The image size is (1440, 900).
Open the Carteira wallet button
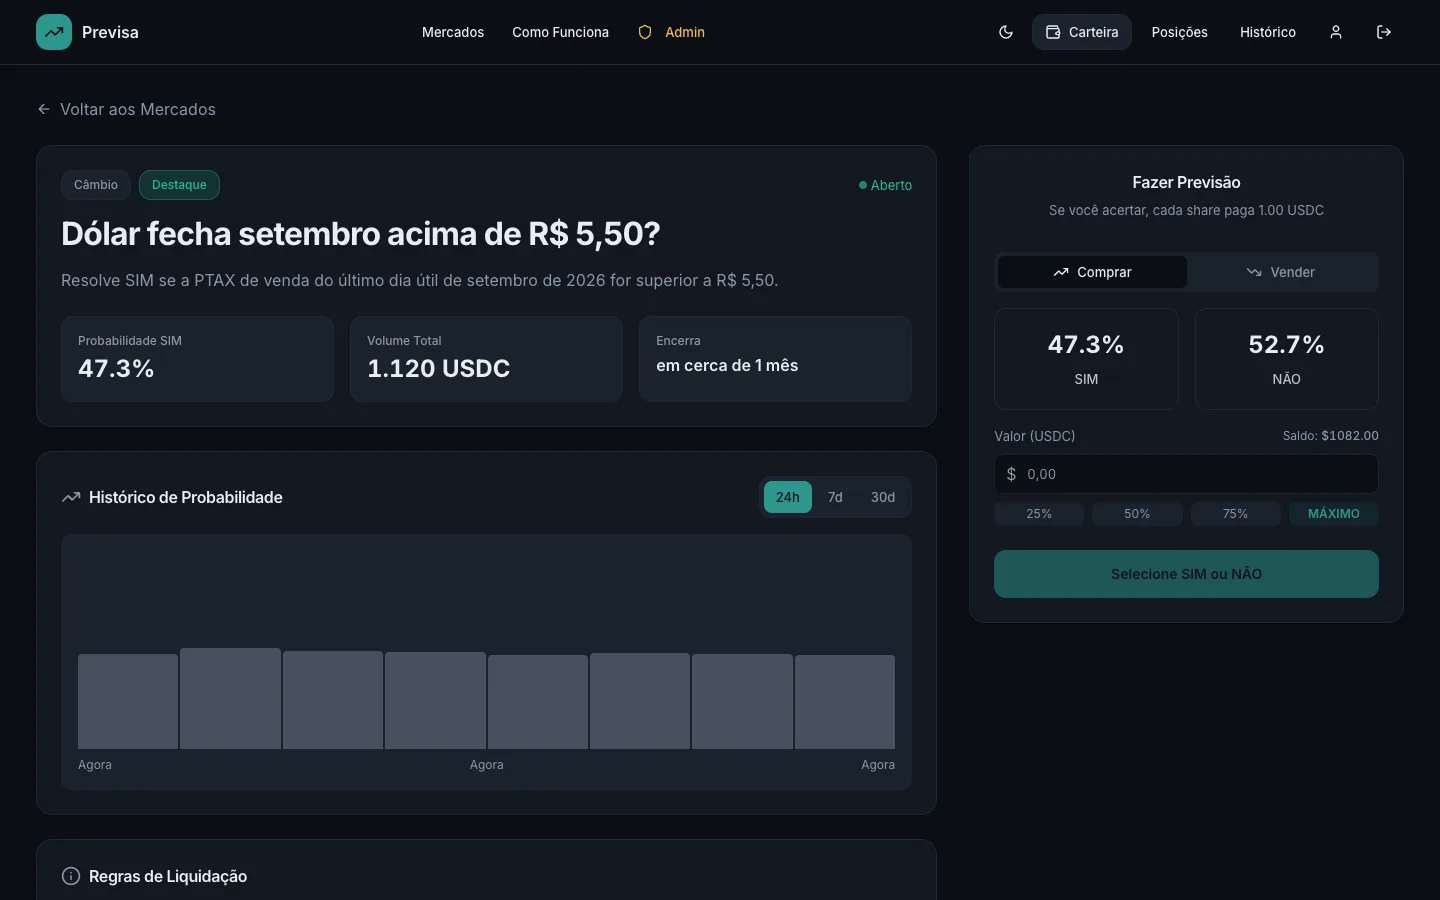1082,32
